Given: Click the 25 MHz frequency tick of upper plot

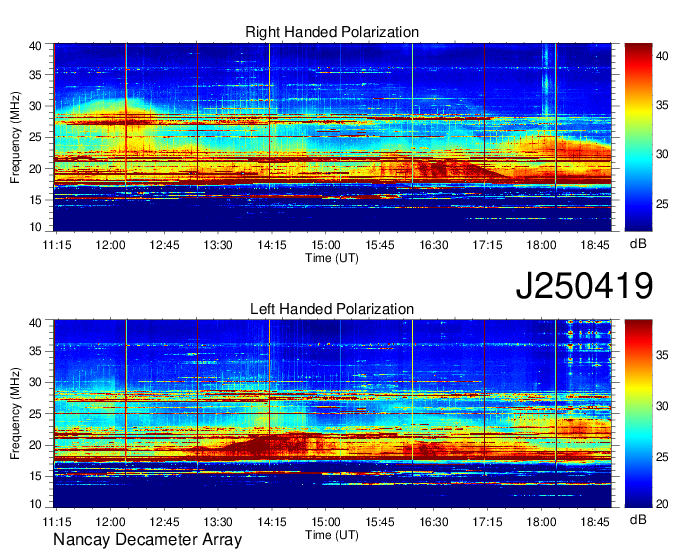Looking at the screenshot, I should [x=35, y=137].
